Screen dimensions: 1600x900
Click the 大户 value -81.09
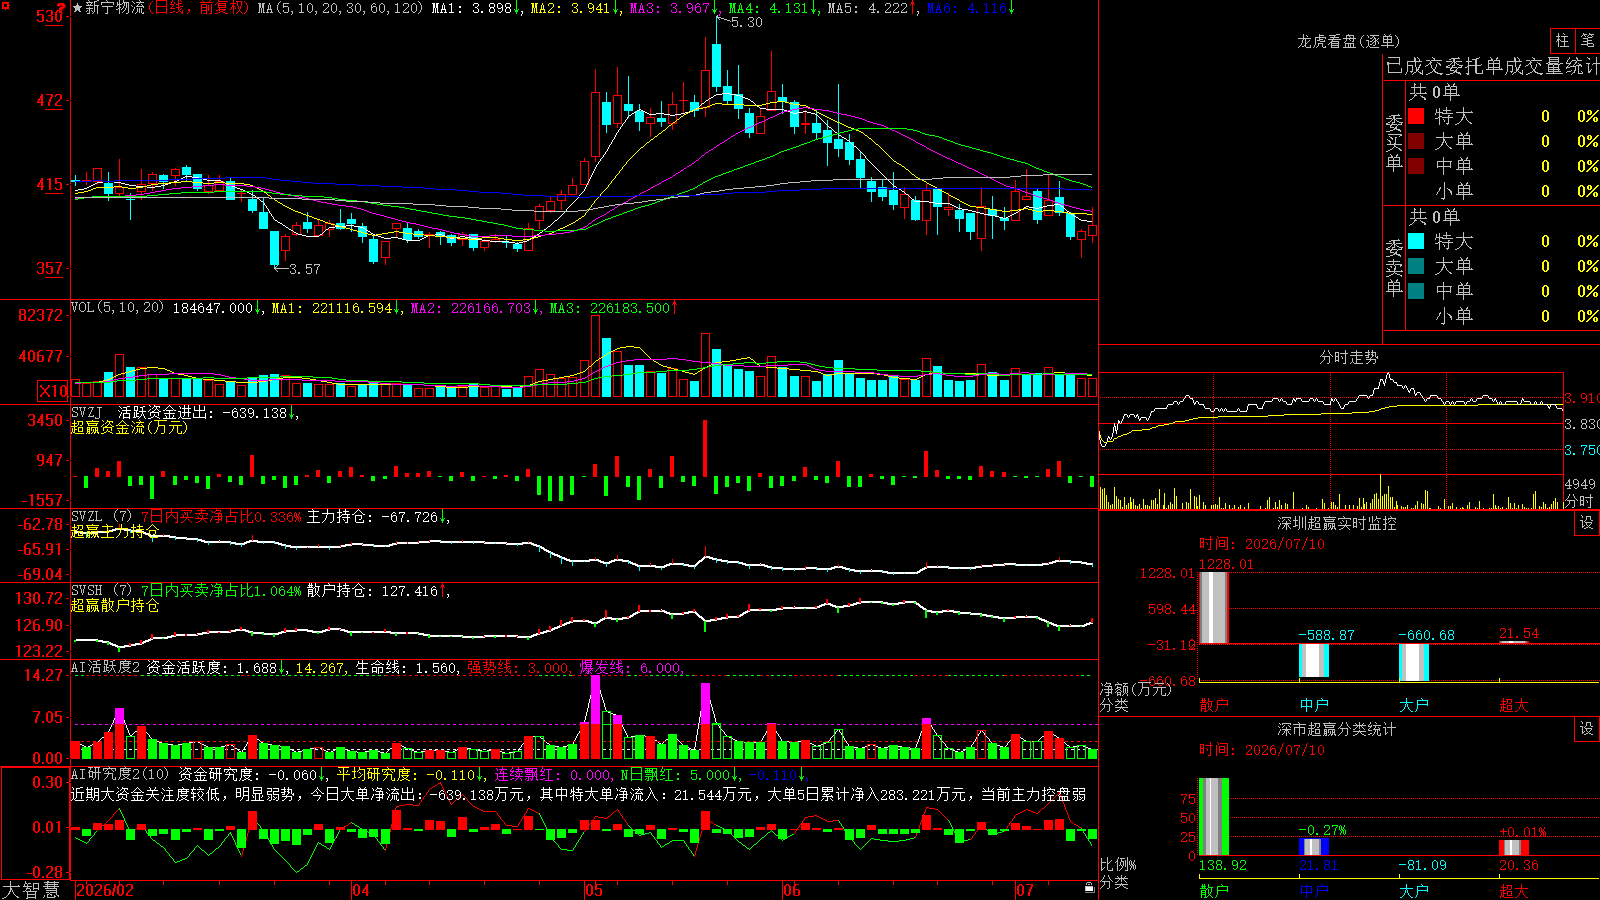pyautogui.click(x=1422, y=865)
